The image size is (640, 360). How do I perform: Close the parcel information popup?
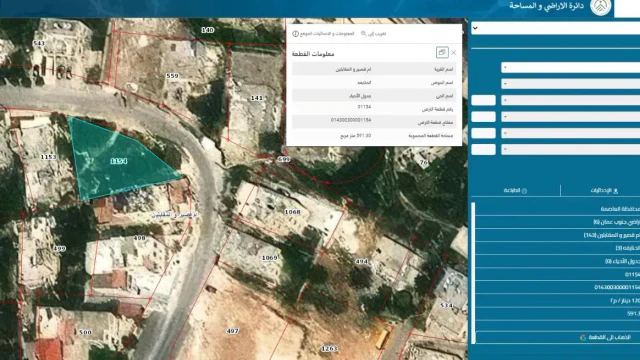453,53
